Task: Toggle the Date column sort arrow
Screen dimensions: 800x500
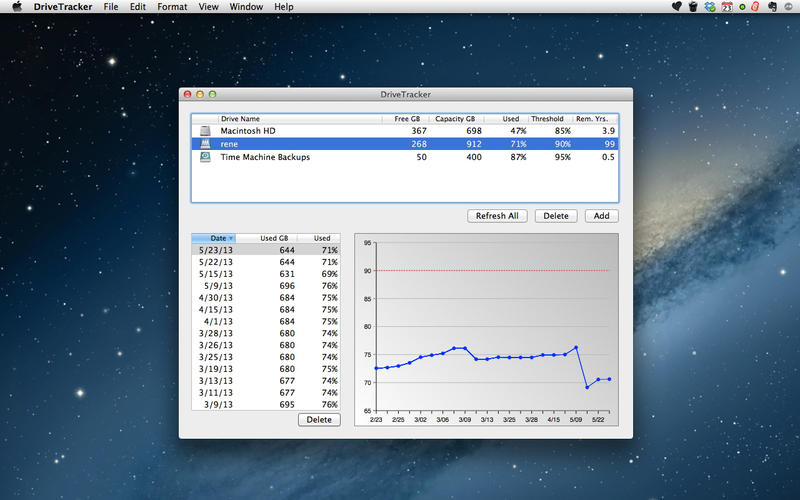Action: pyautogui.click(x=231, y=238)
